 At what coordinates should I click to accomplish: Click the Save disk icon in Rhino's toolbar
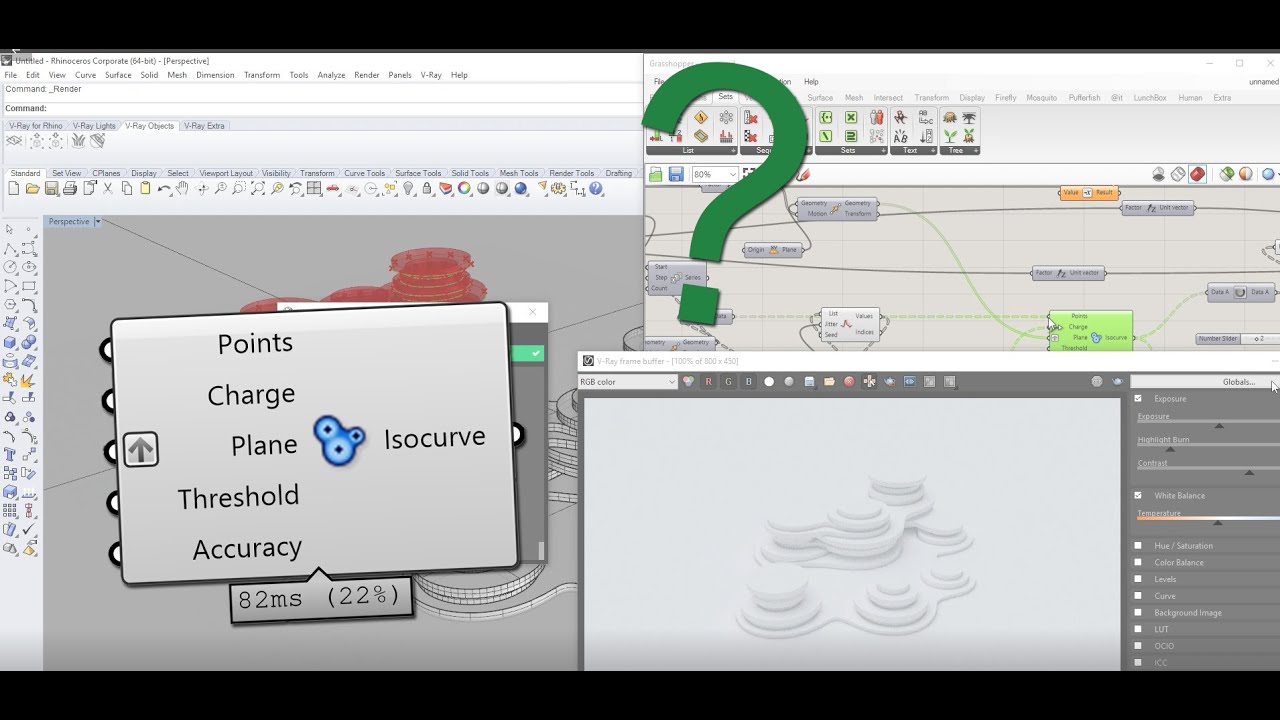click(51, 188)
